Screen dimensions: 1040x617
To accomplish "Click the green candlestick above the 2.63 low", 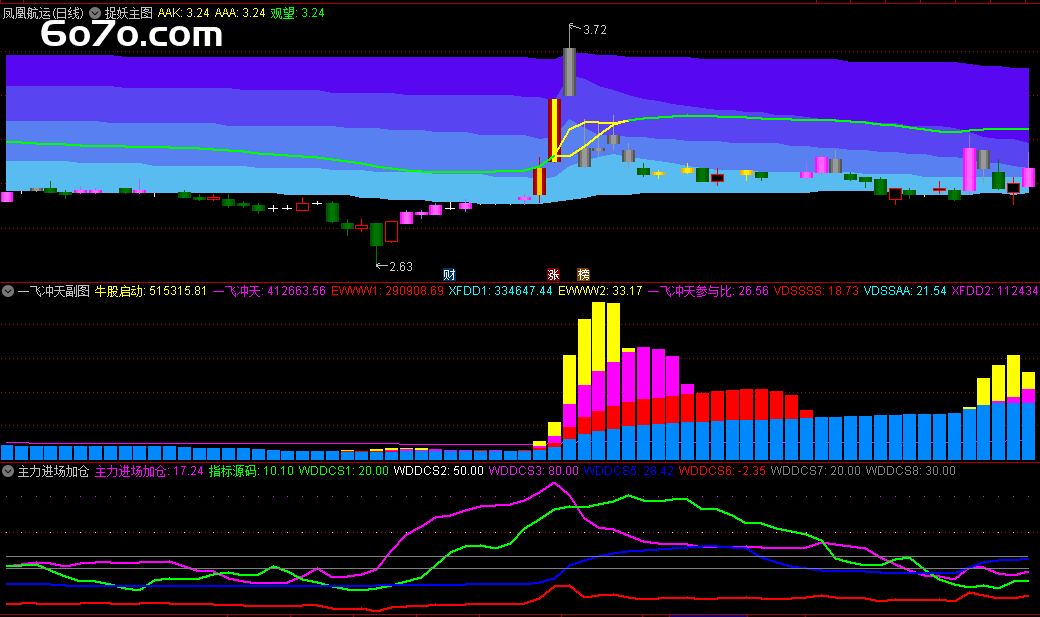I will coord(376,234).
